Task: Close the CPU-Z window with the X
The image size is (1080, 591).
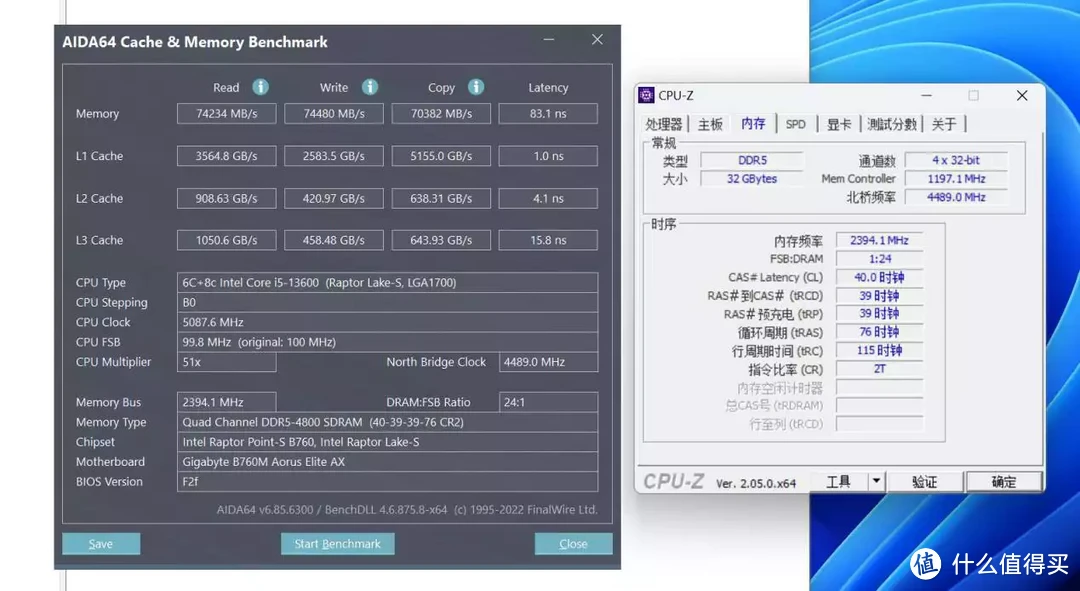Action: (x=1022, y=95)
